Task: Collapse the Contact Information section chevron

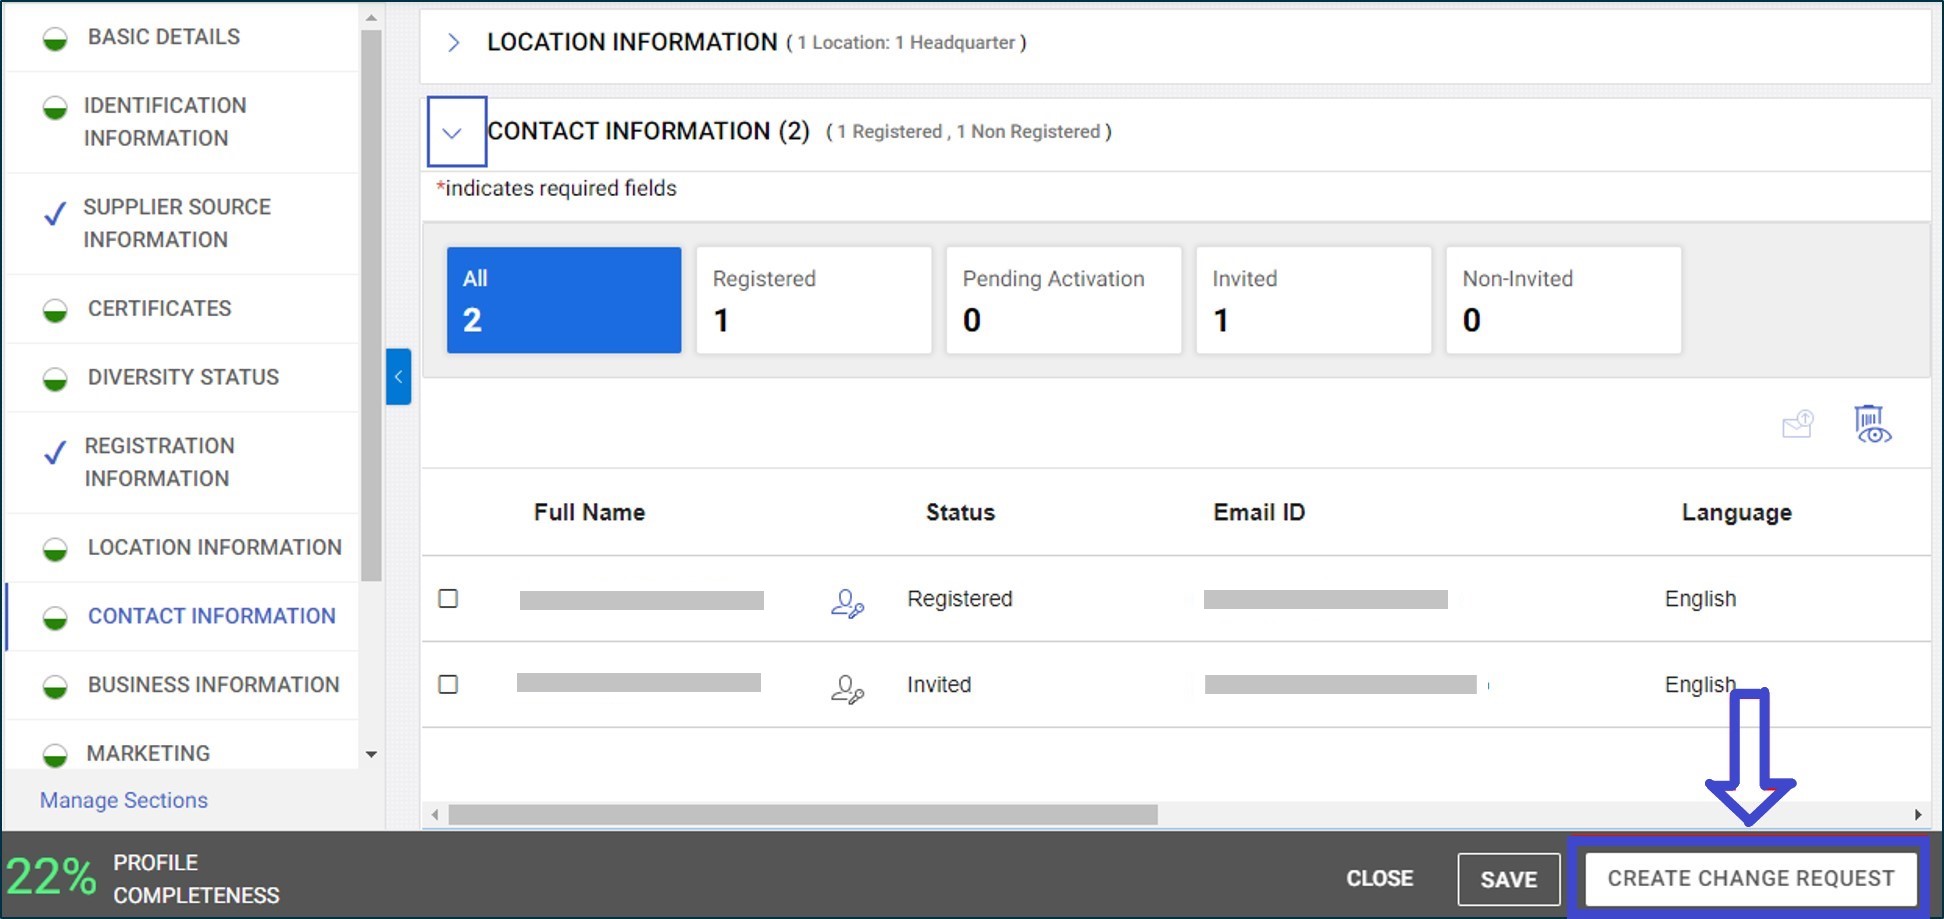Action: tap(452, 132)
